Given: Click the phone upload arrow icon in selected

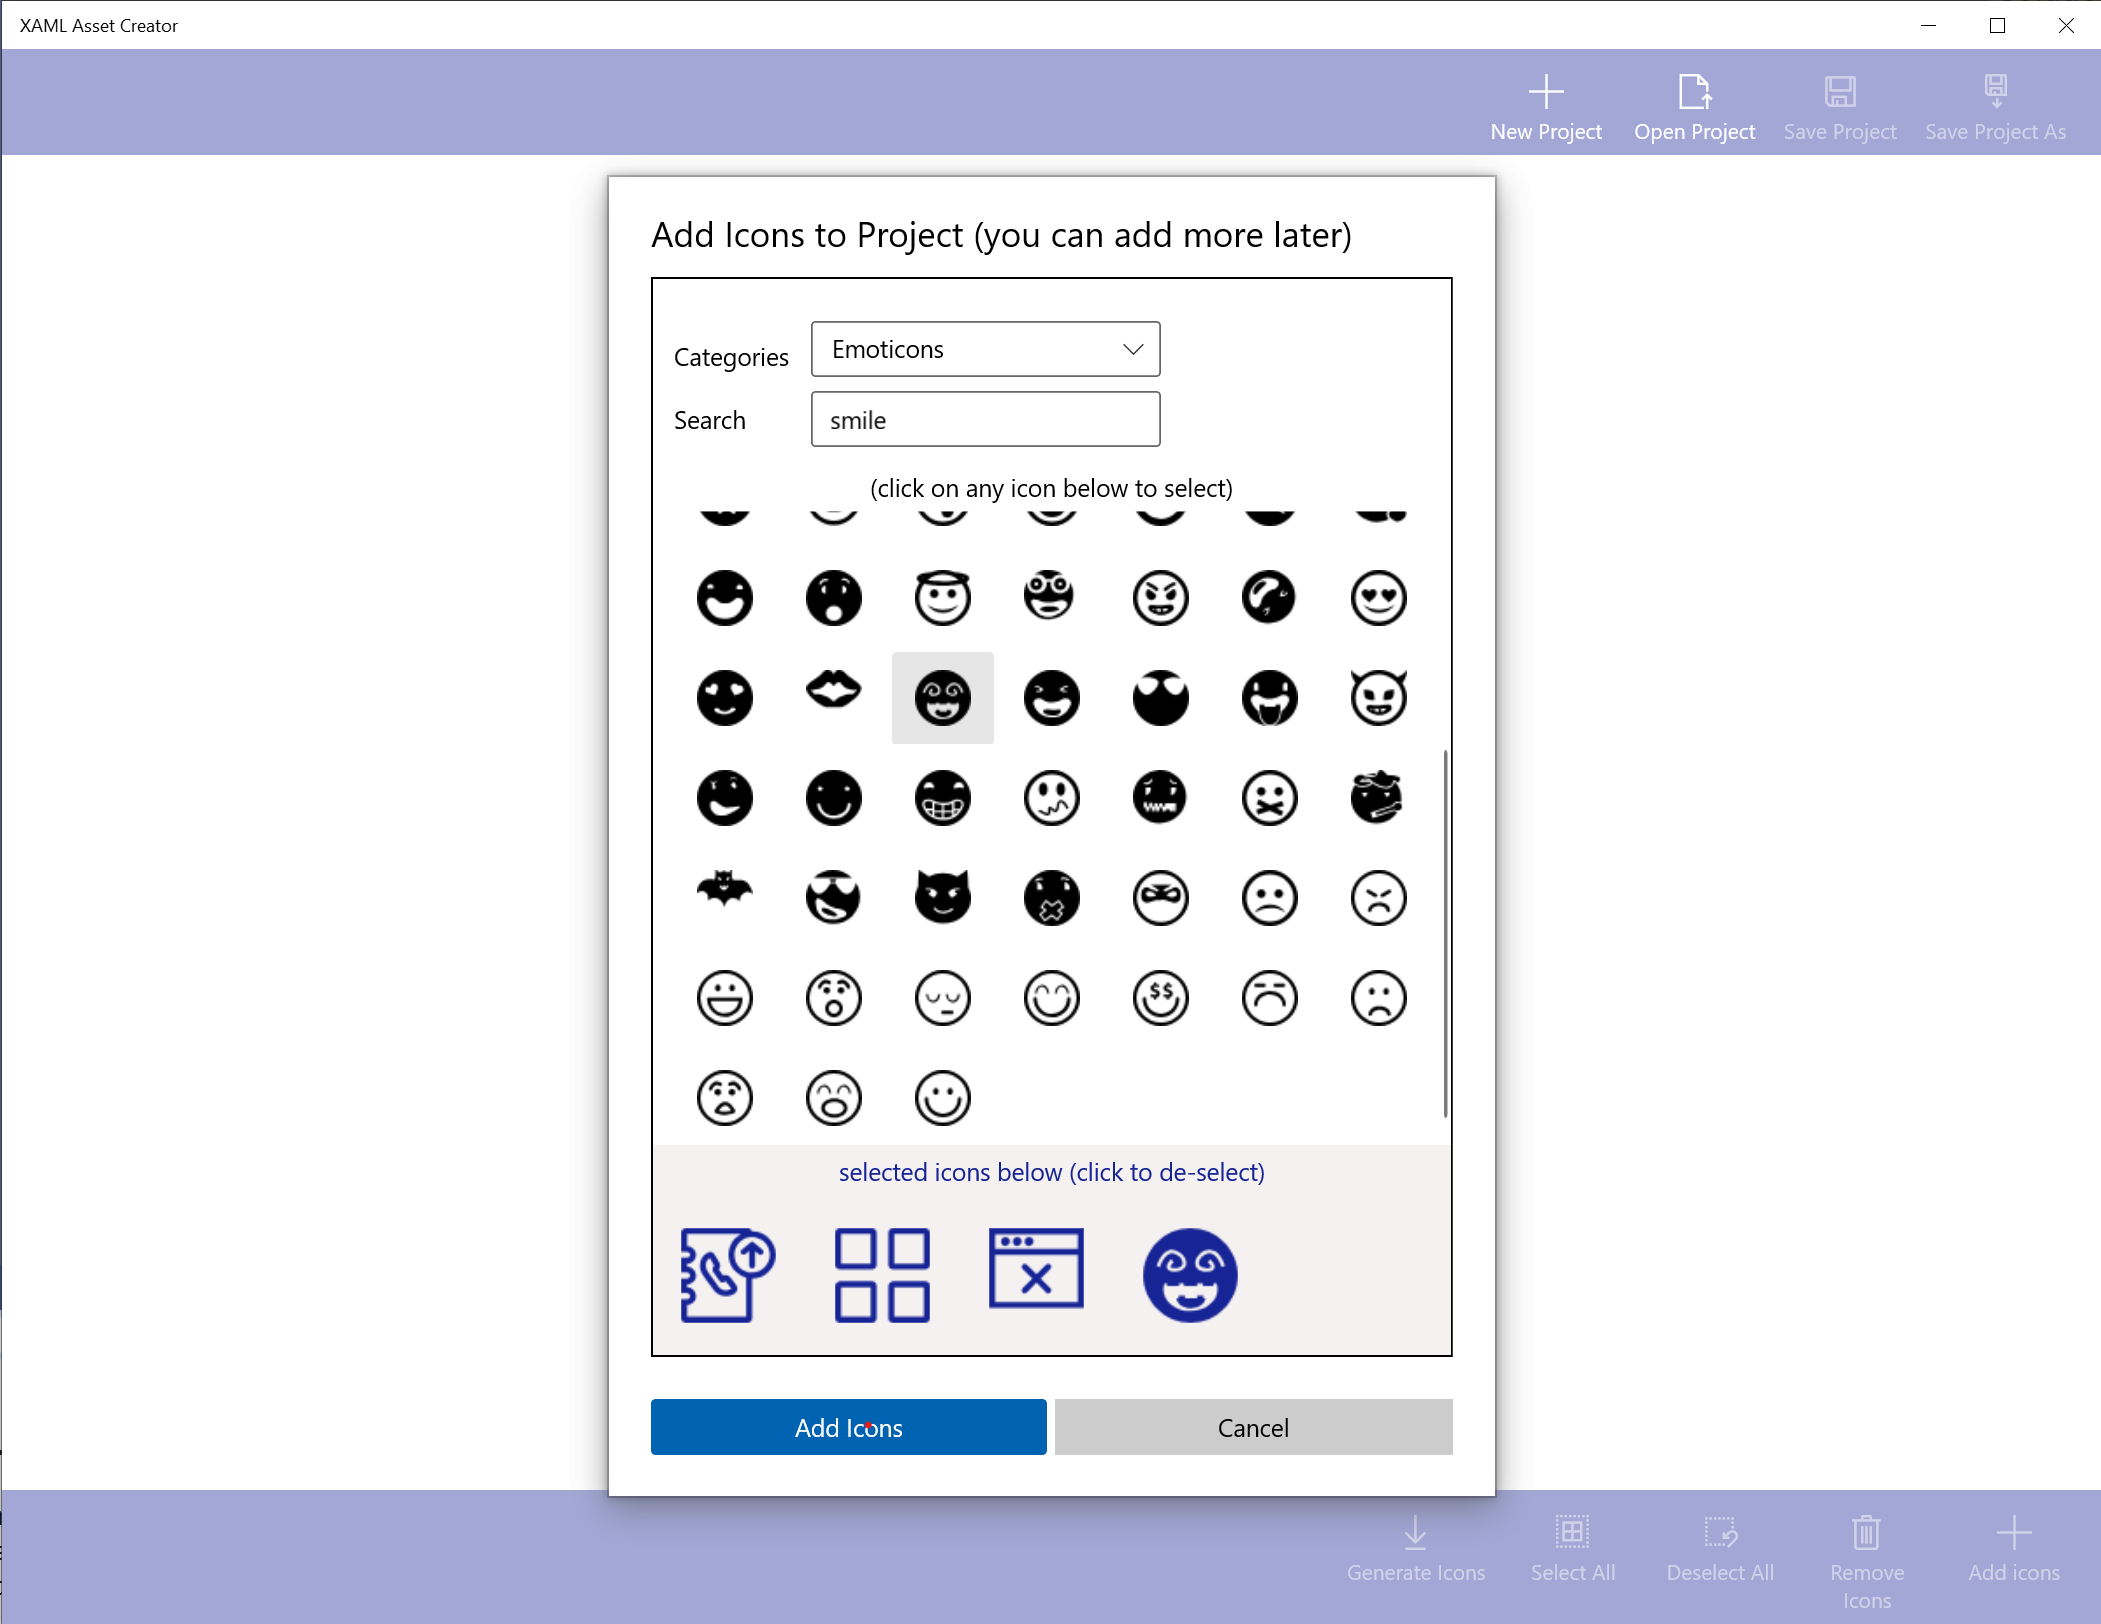Looking at the screenshot, I should (x=725, y=1274).
